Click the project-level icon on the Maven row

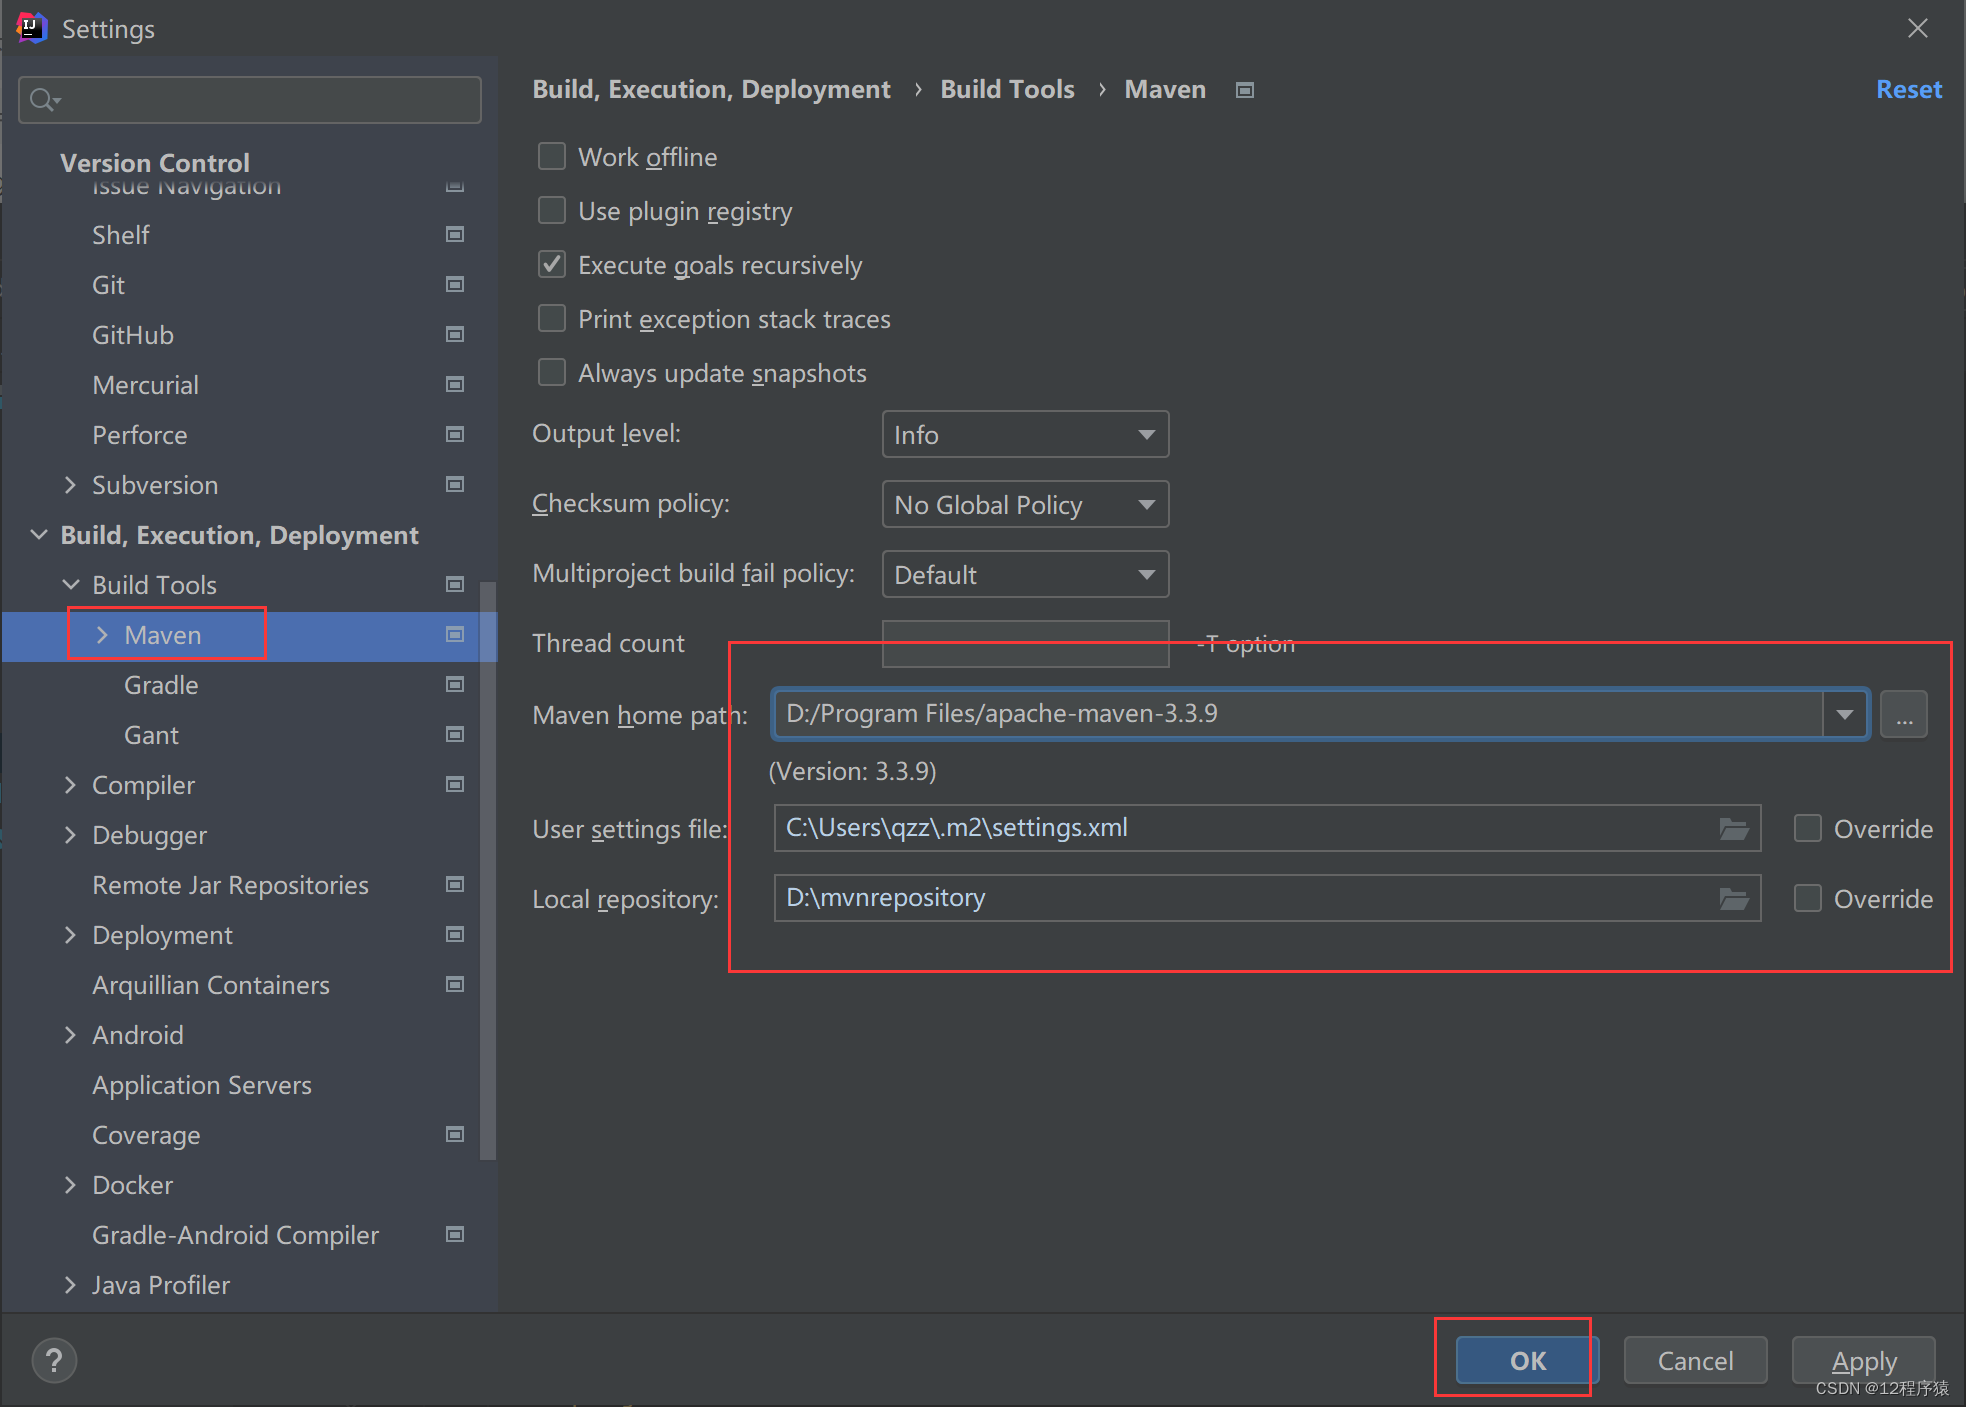pyautogui.click(x=455, y=634)
